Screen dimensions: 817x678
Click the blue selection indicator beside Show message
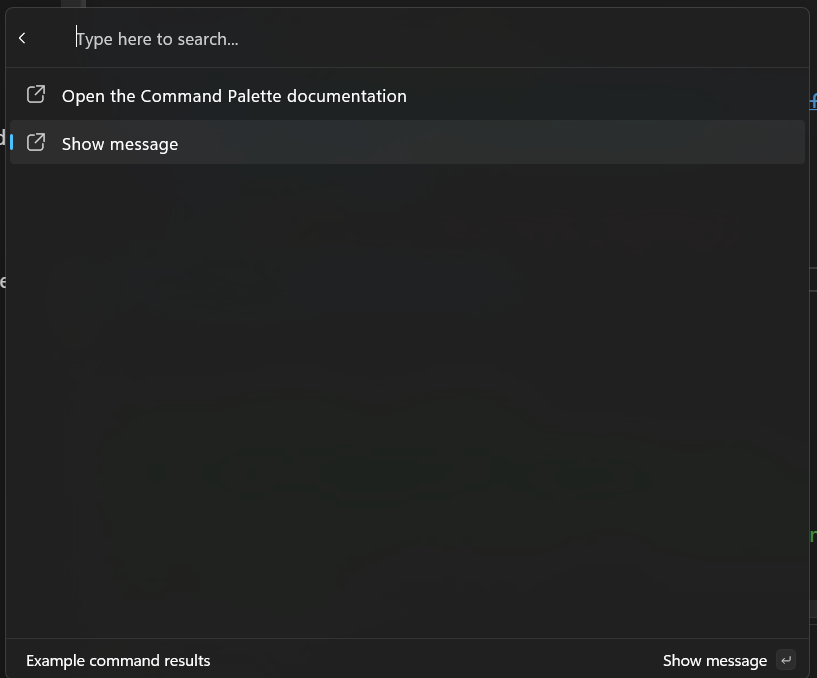coord(10,141)
